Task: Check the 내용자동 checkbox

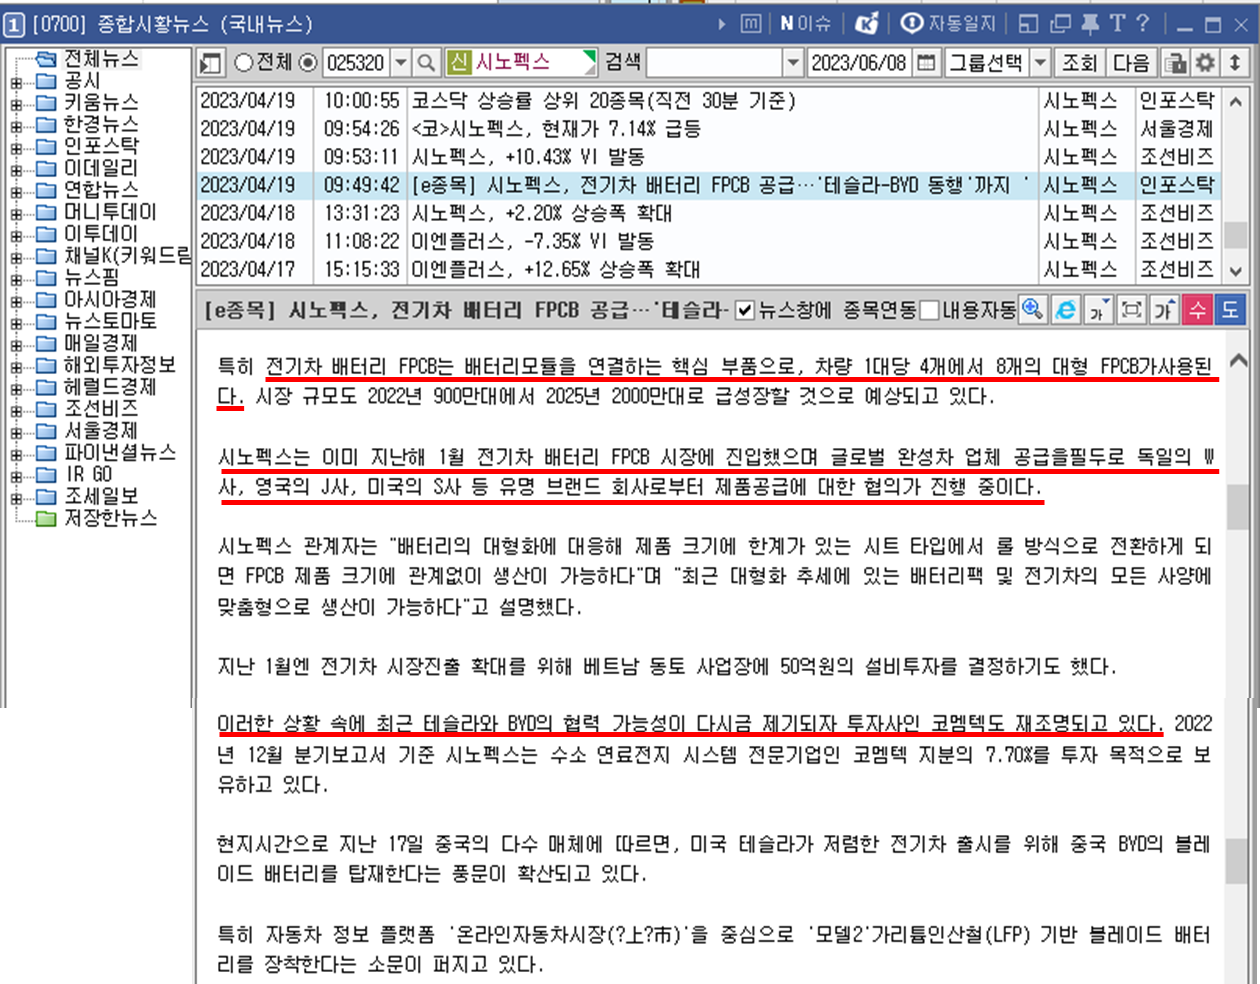Action: pyautogui.click(x=929, y=310)
